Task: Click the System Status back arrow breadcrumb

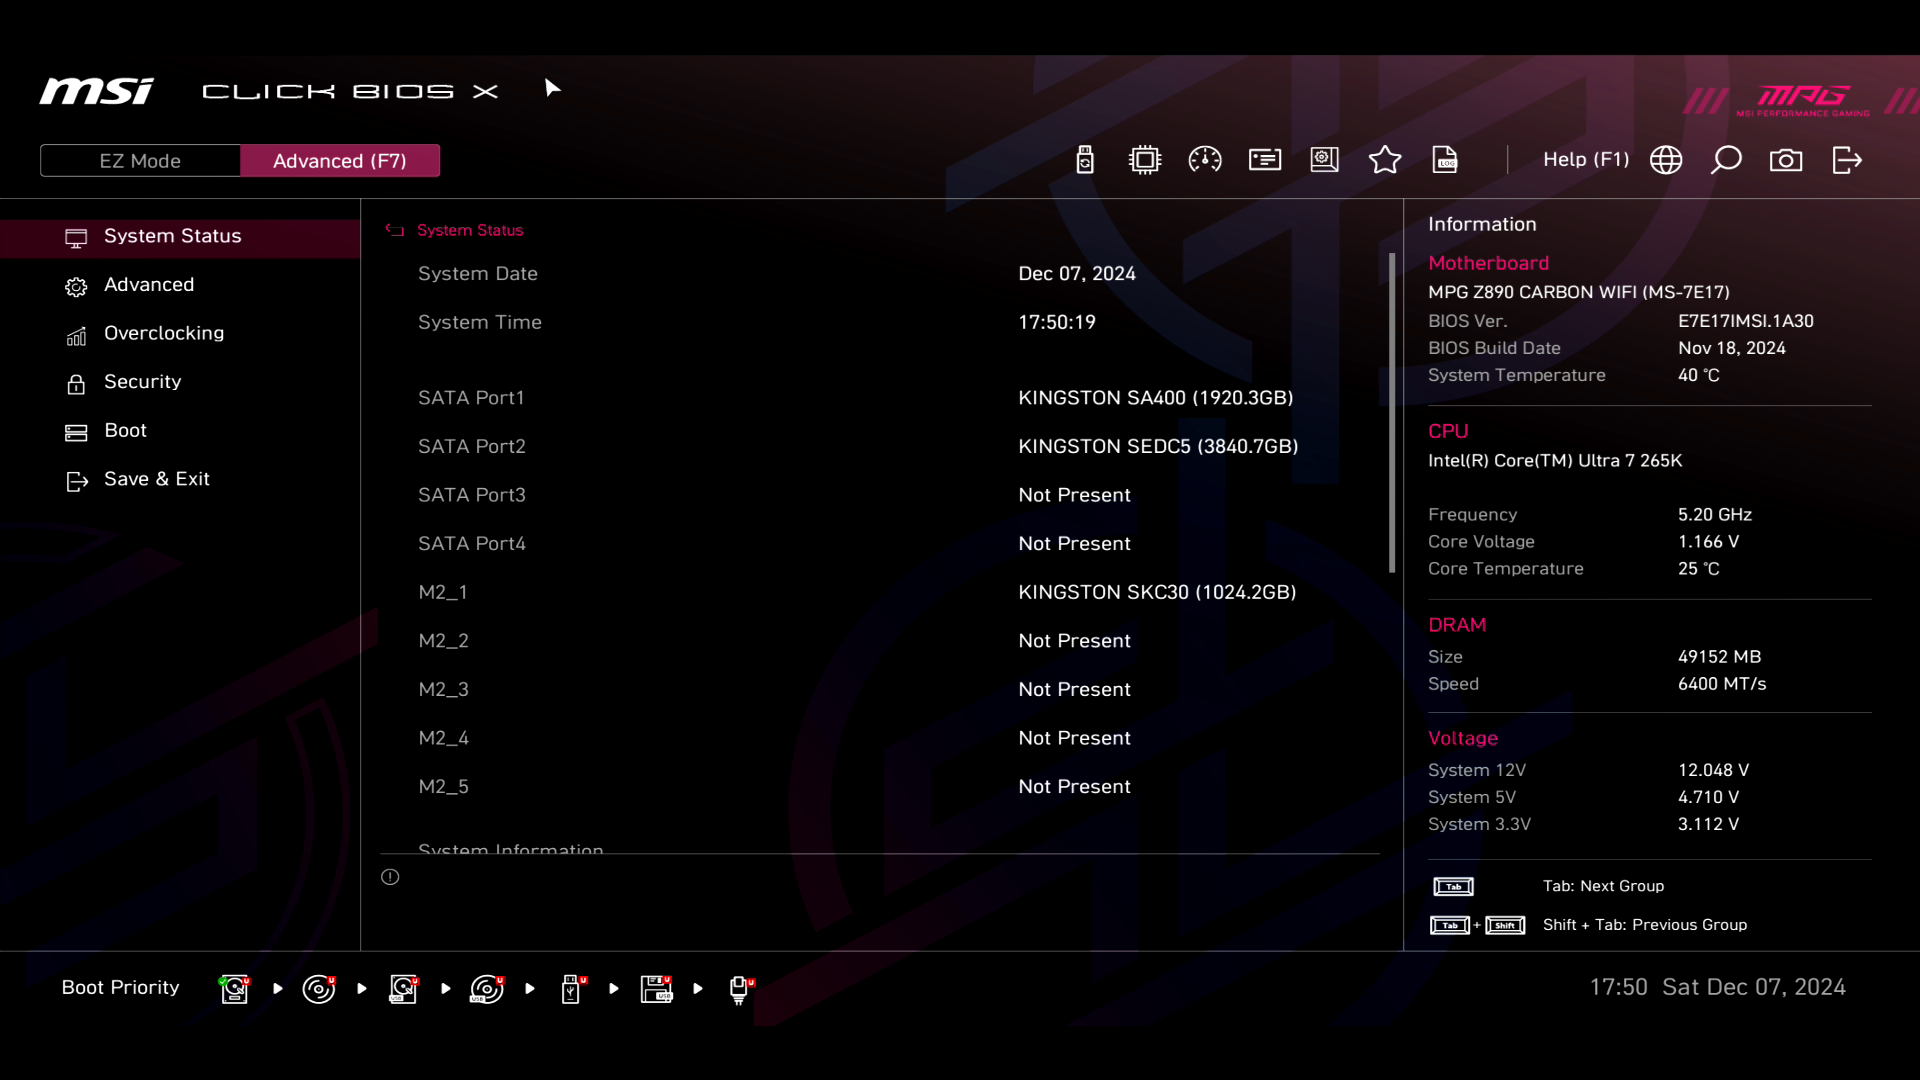Action: (x=395, y=230)
